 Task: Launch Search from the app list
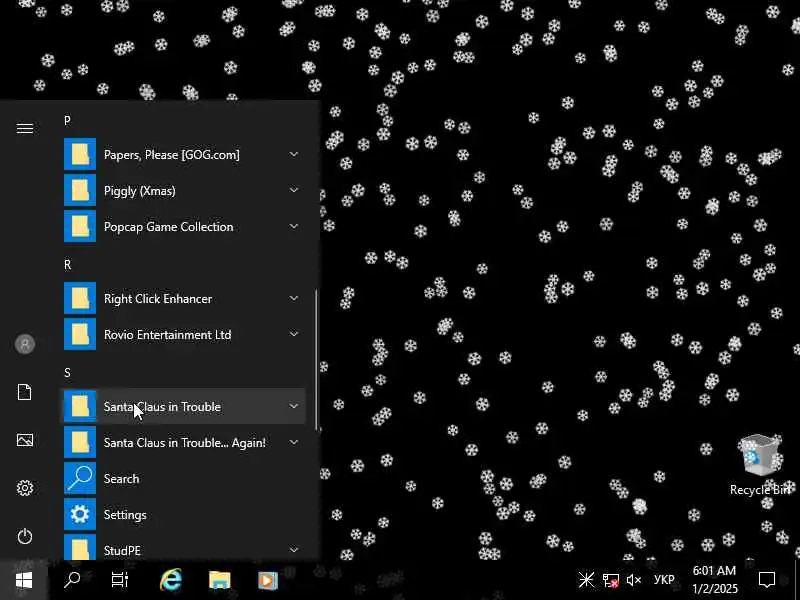[x=183, y=478]
